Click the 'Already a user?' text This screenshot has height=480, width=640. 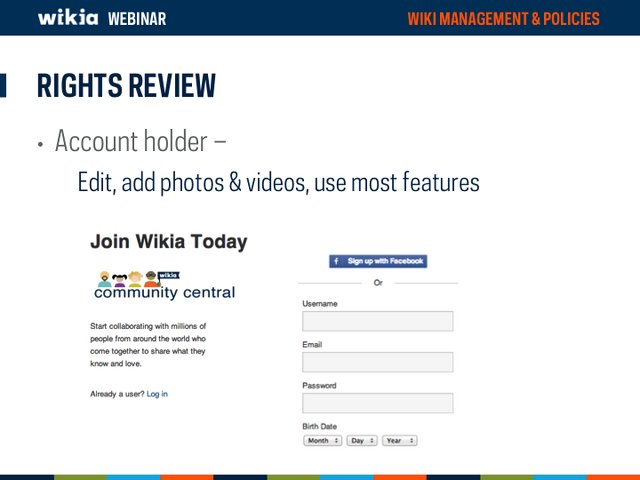tap(117, 394)
